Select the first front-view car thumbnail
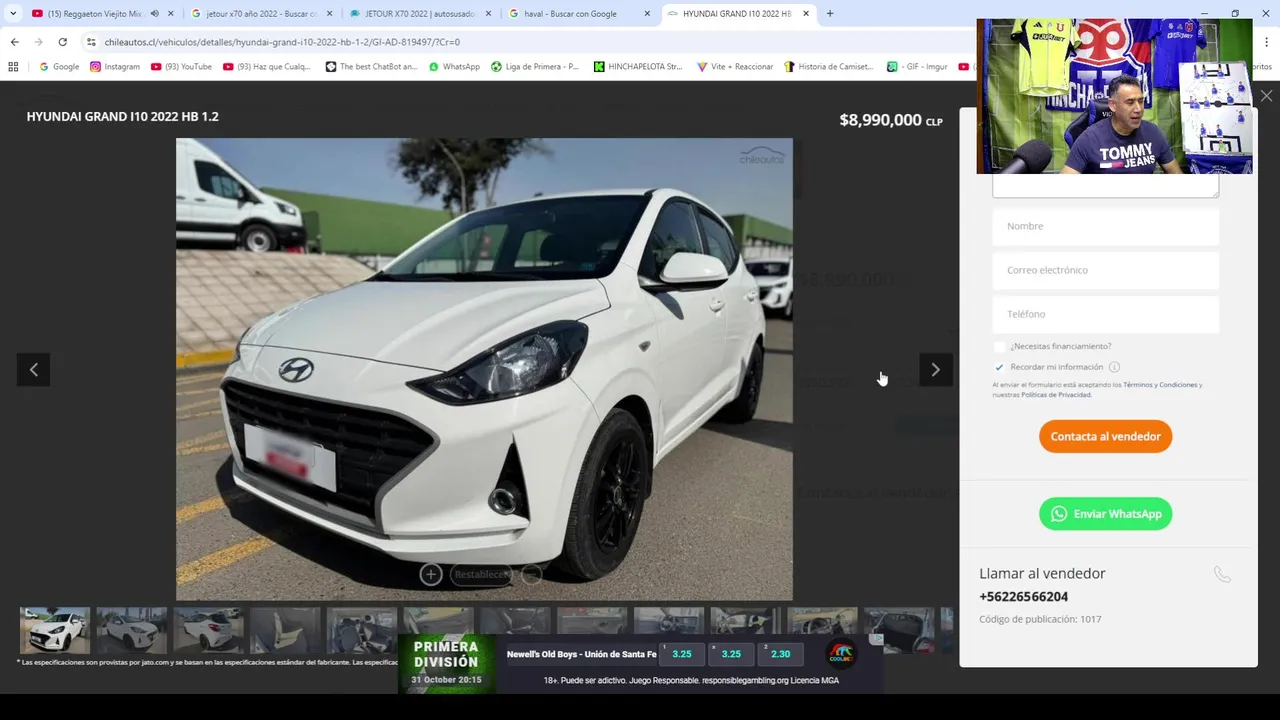1280x720 pixels. pos(55,630)
